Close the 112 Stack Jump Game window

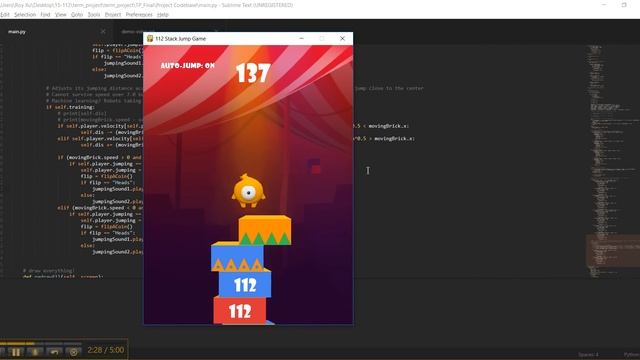[342, 38]
